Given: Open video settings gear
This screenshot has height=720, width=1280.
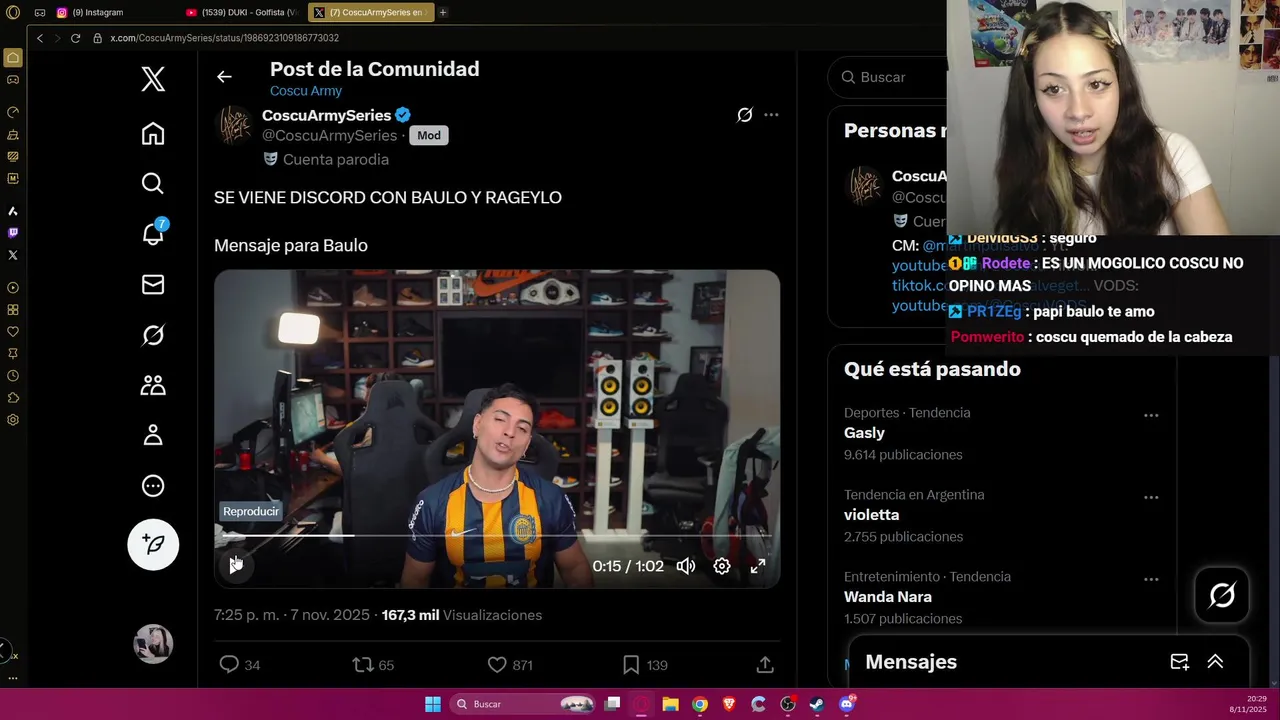Looking at the screenshot, I should pyautogui.click(x=722, y=566).
